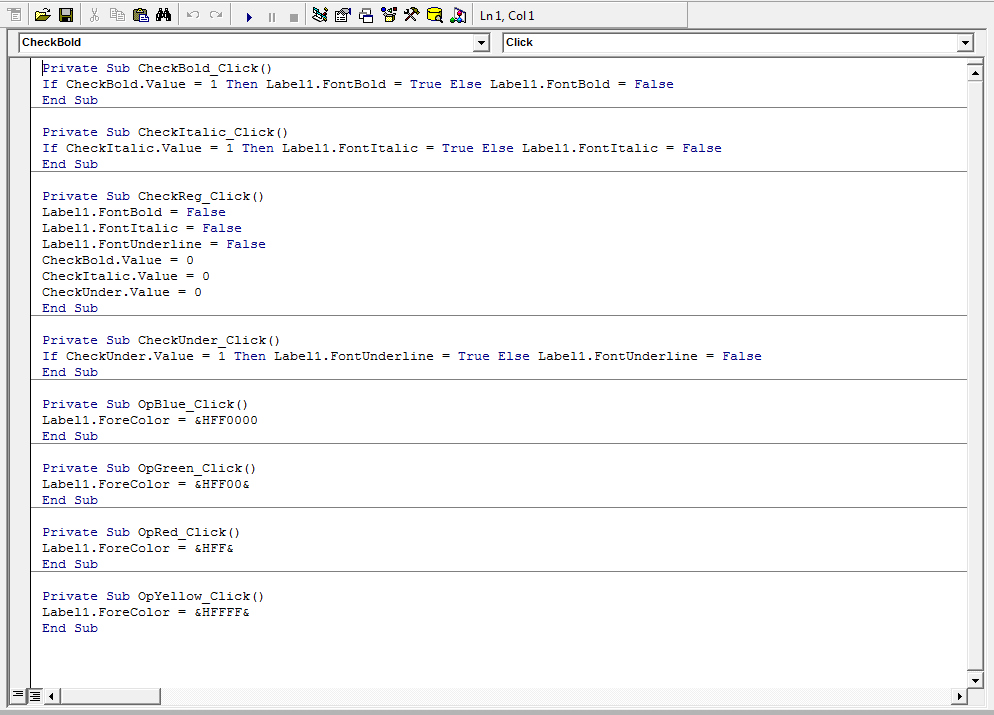Click 'Private Sub OpBlue_Click()' line
This screenshot has height=715, width=994.
[145, 404]
